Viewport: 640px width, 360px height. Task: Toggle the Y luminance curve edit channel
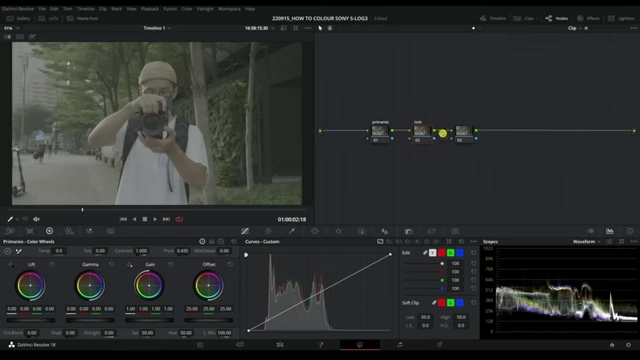(432, 253)
